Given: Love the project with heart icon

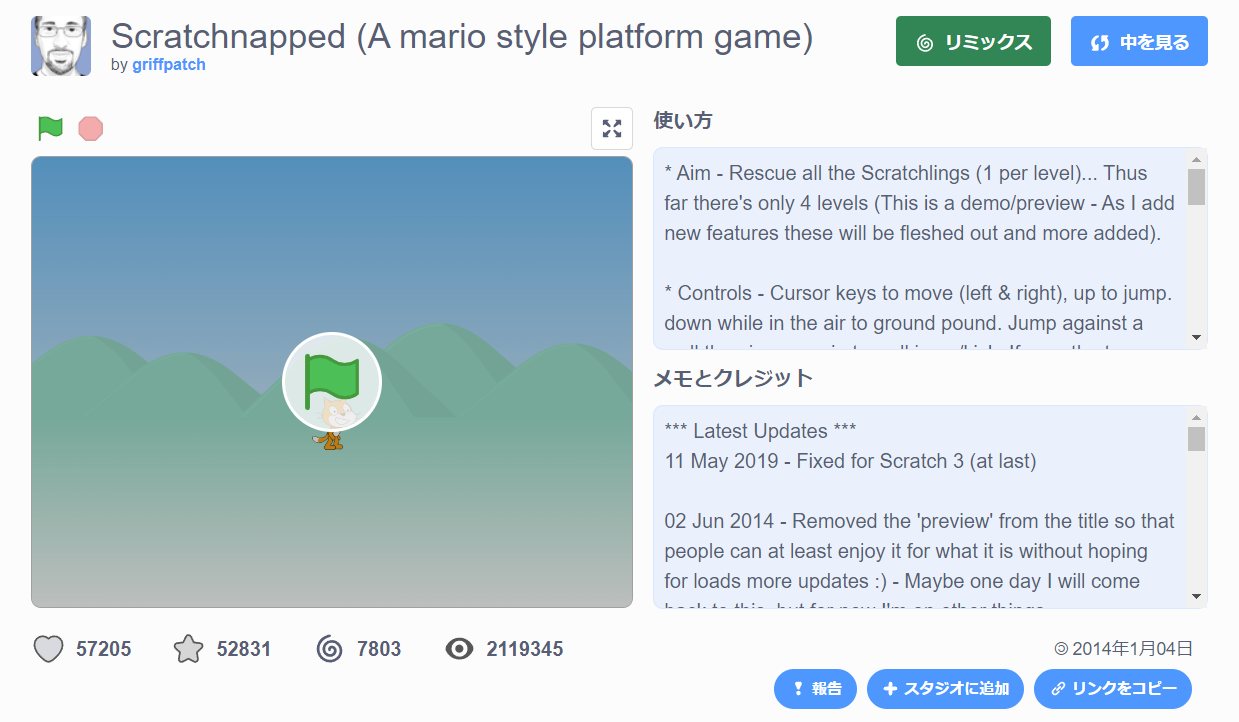Looking at the screenshot, I should coord(49,649).
